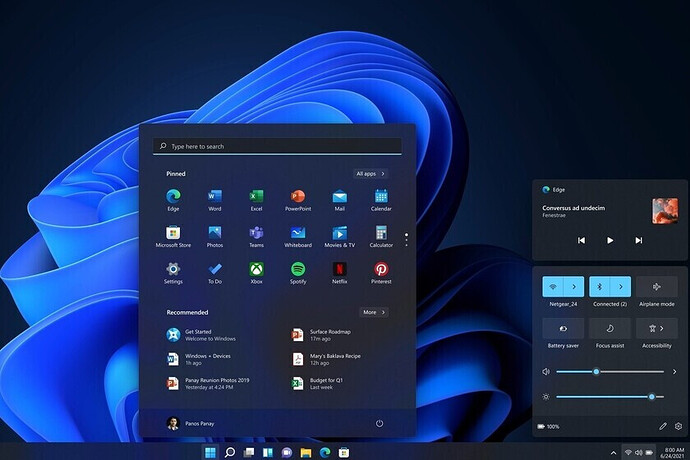690x460 pixels.
Task: Open Settings from pinned apps
Action: pyautogui.click(x=173, y=273)
